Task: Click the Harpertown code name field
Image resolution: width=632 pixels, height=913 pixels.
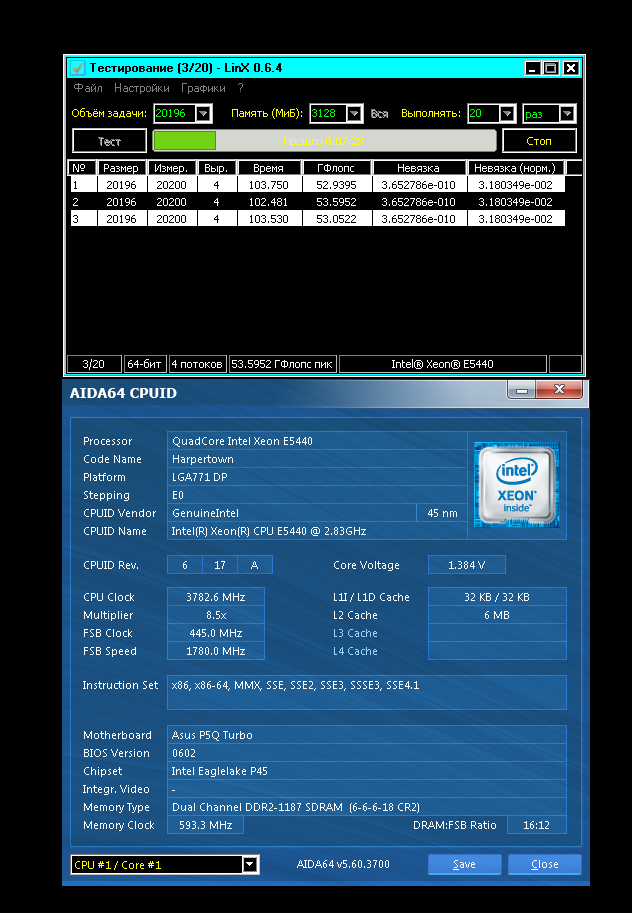Action: coord(317,459)
